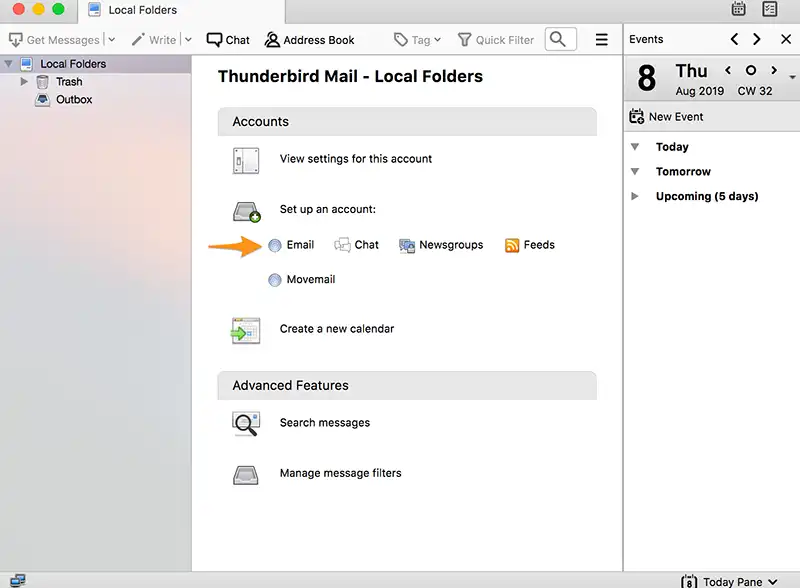Screen dimensions: 800x588
Task: Open Search messages
Action: tap(324, 423)
